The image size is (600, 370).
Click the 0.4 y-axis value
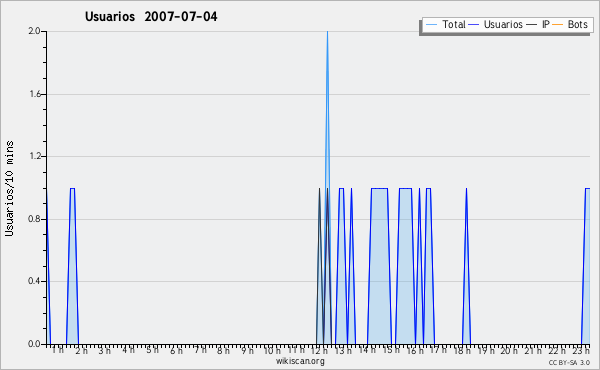click(x=34, y=281)
